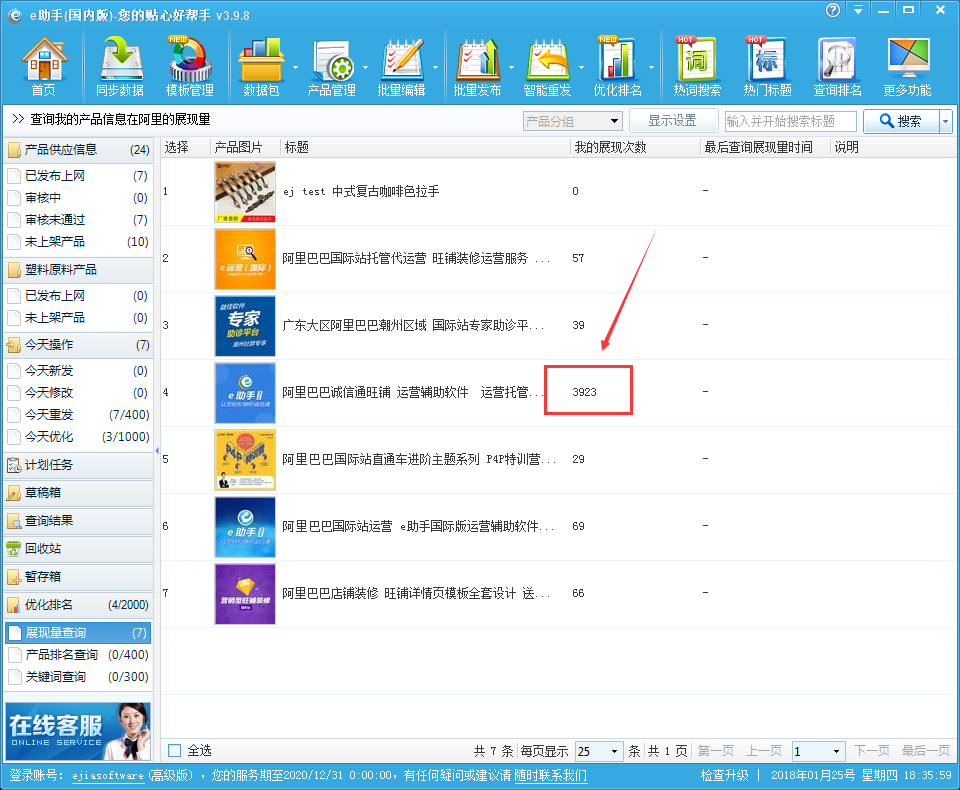Viewport: 960px width, 790px height.
Task: Select 今天修改 in sidebar
Action: point(78,393)
